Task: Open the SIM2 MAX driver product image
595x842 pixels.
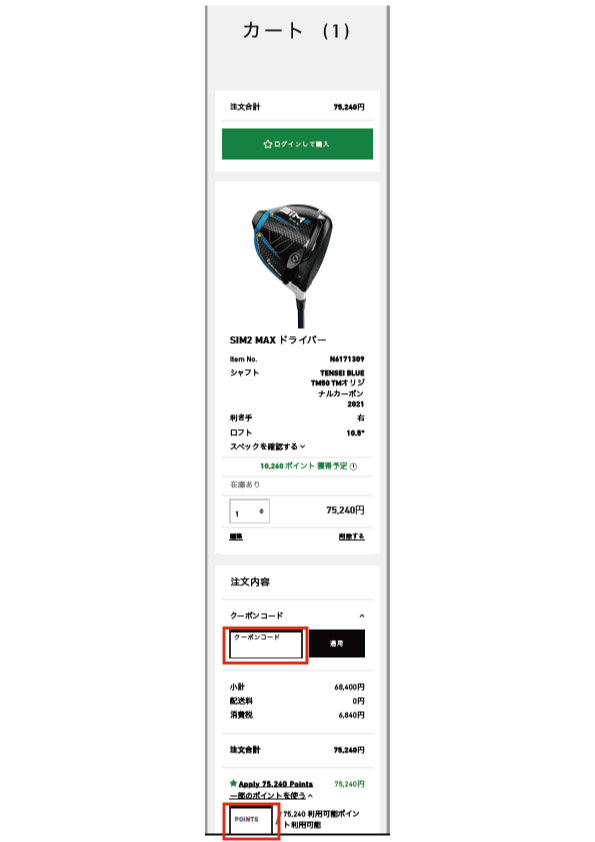Action: coord(293,263)
